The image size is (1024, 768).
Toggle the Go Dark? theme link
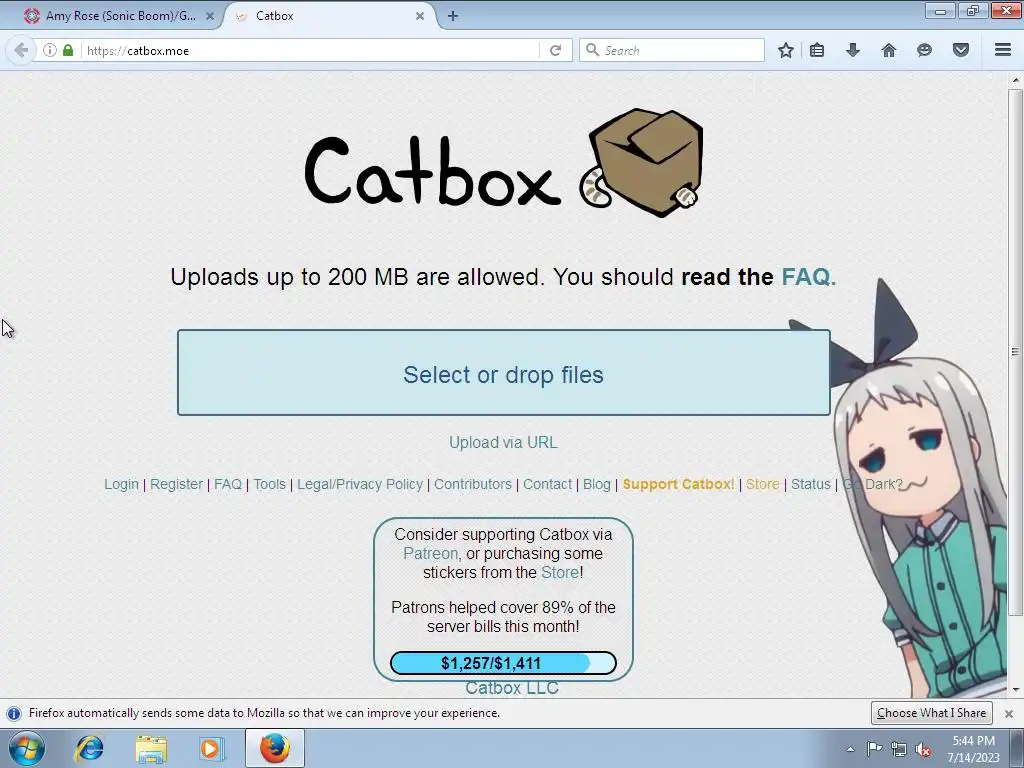(872, 484)
